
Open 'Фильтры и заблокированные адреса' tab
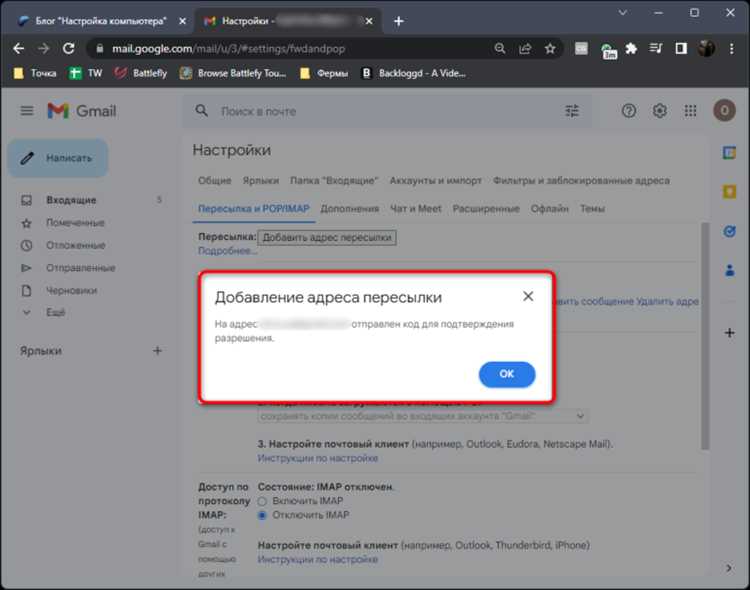point(581,180)
